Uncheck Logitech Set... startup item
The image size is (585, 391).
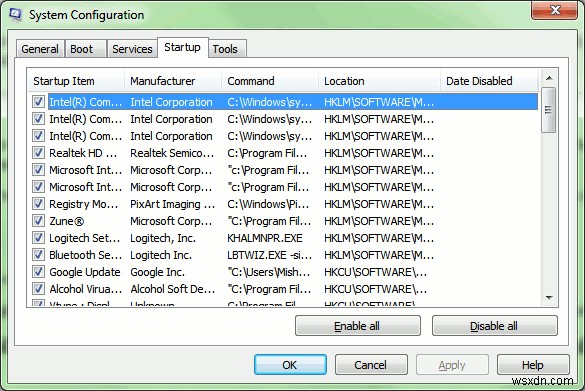click(x=38, y=238)
